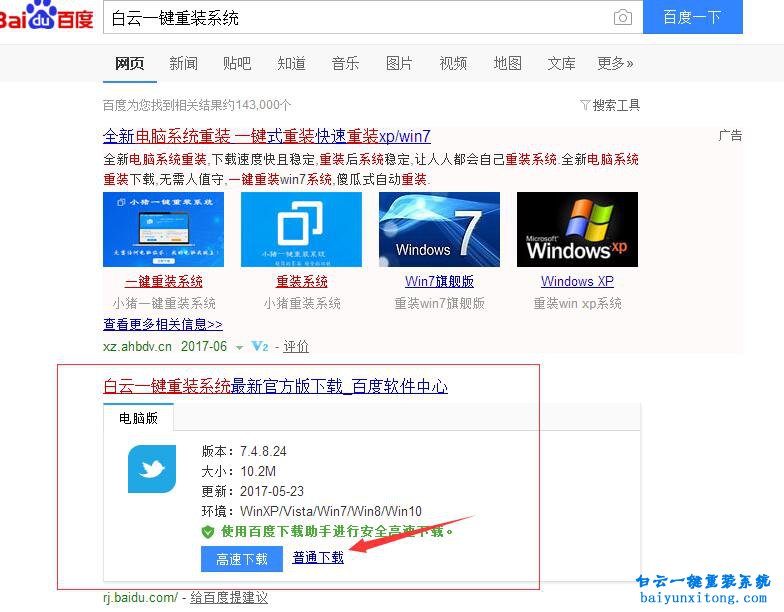This screenshot has height=612, width=784.
Task: Select the 视频 tab
Action: (x=453, y=64)
